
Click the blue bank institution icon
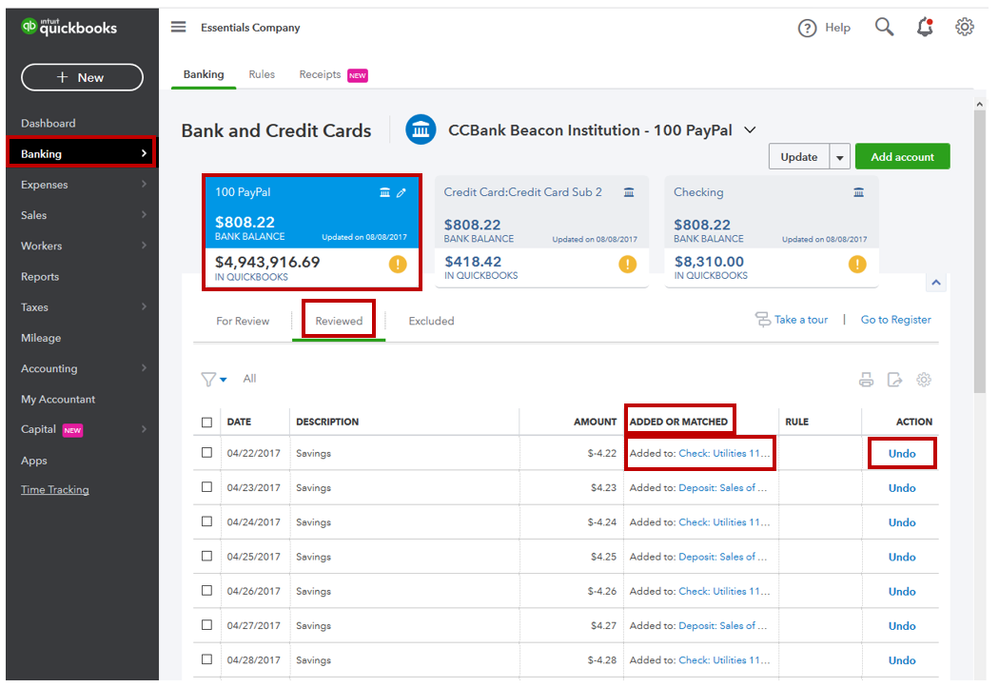pos(420,130)
